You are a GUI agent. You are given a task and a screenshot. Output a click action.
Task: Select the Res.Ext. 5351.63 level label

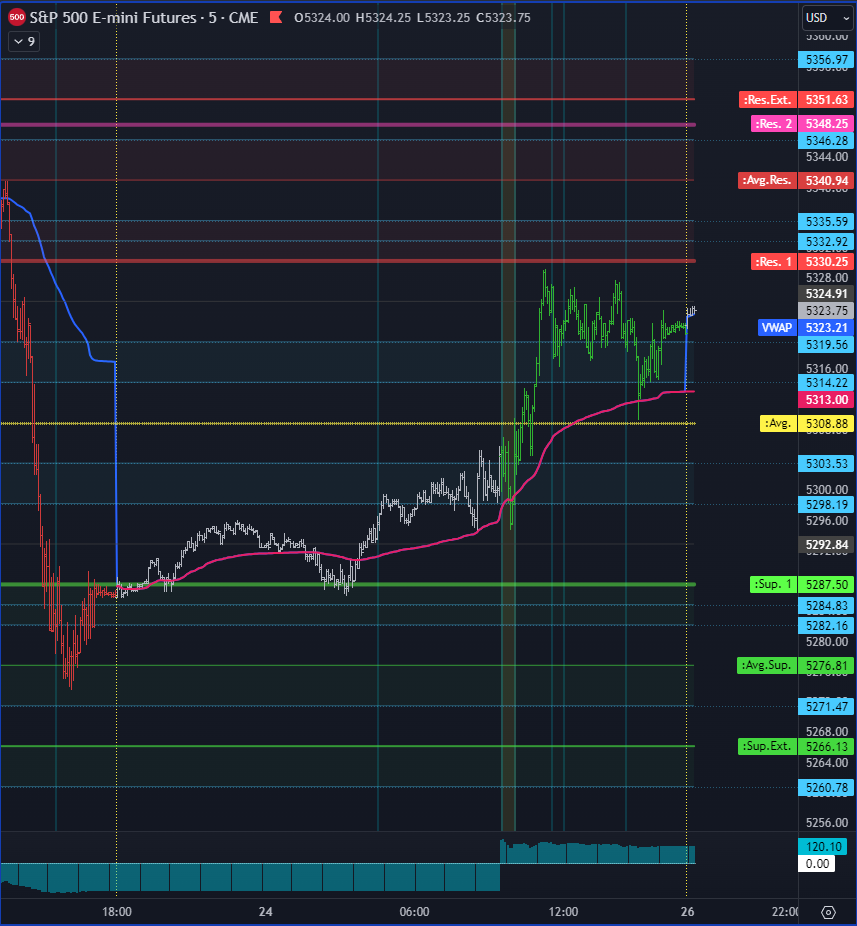pyautogui.click(x=767, y=100)
